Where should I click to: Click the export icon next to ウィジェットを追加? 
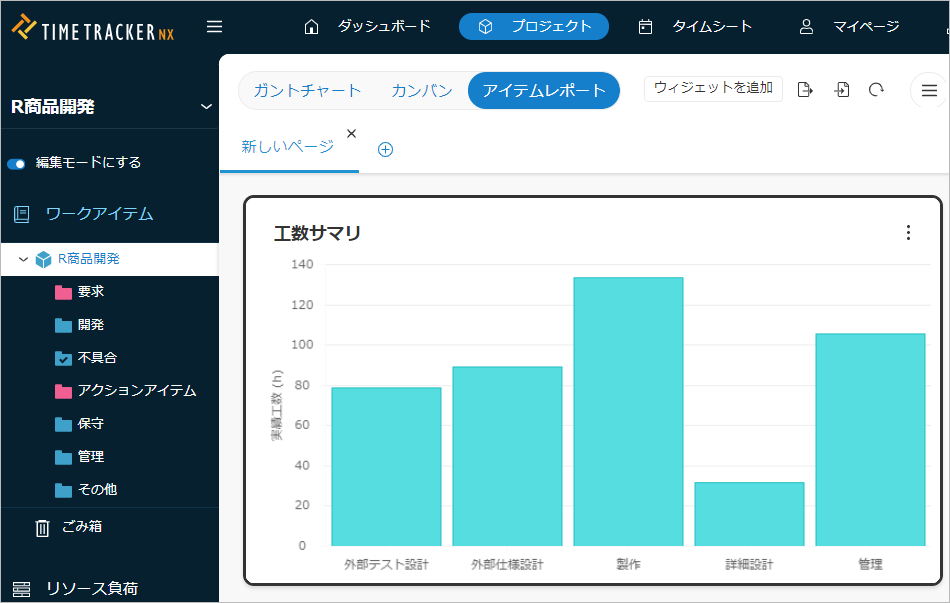805,90
